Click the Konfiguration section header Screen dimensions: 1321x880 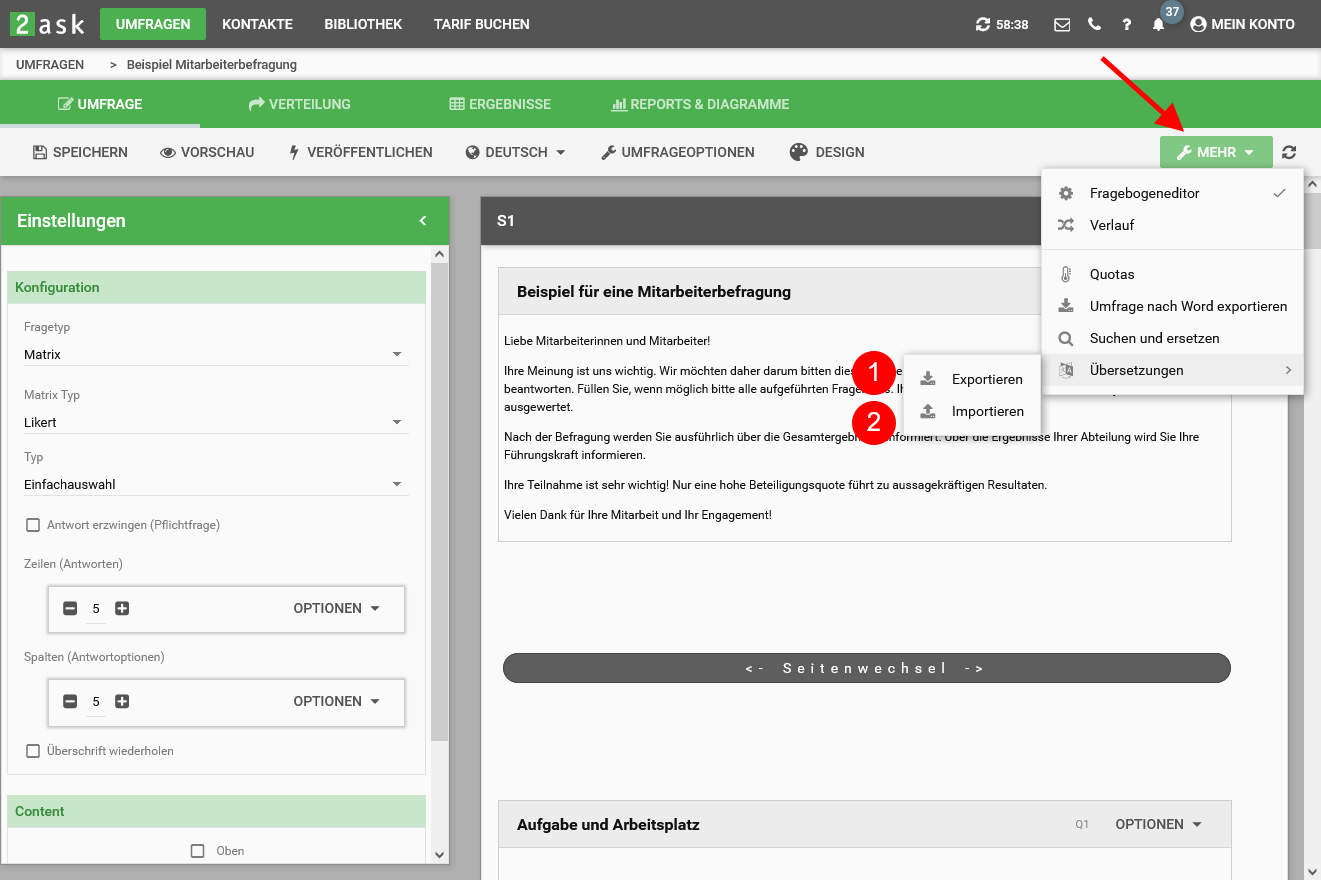pos(217,287)
